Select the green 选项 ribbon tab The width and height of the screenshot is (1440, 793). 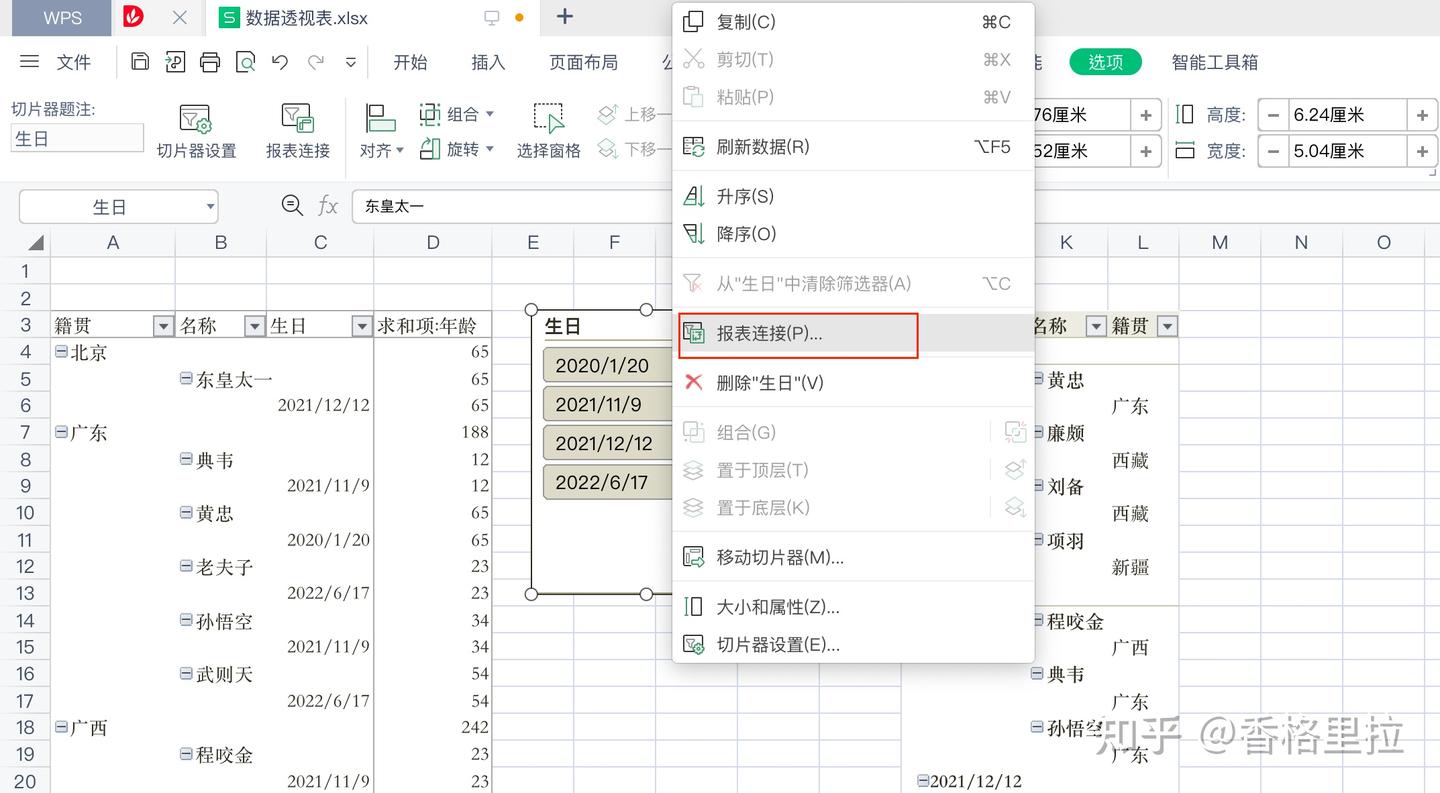click(1105, 62)
